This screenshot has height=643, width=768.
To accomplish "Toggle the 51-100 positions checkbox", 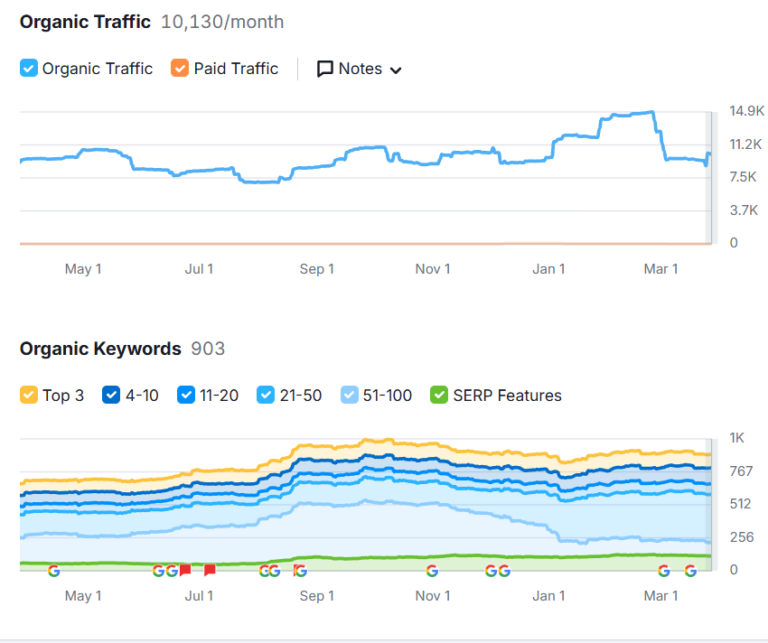I will point(349,395).
